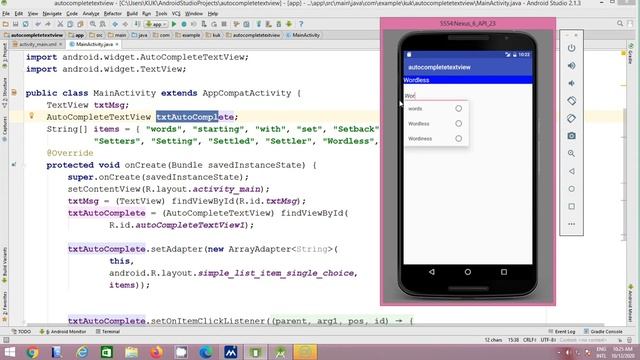Open File Explorer from taskbar
Image resolution: width=640 pixels, height=360 pixels.
pyautogui.click(x=131, y=352)
